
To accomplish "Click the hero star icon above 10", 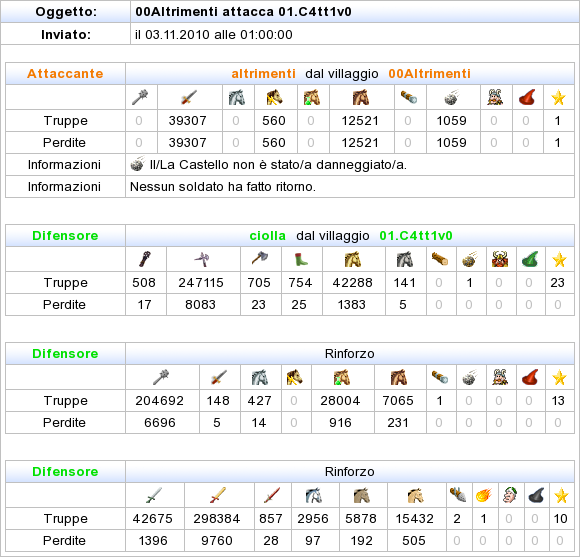I will coord(561,495).
